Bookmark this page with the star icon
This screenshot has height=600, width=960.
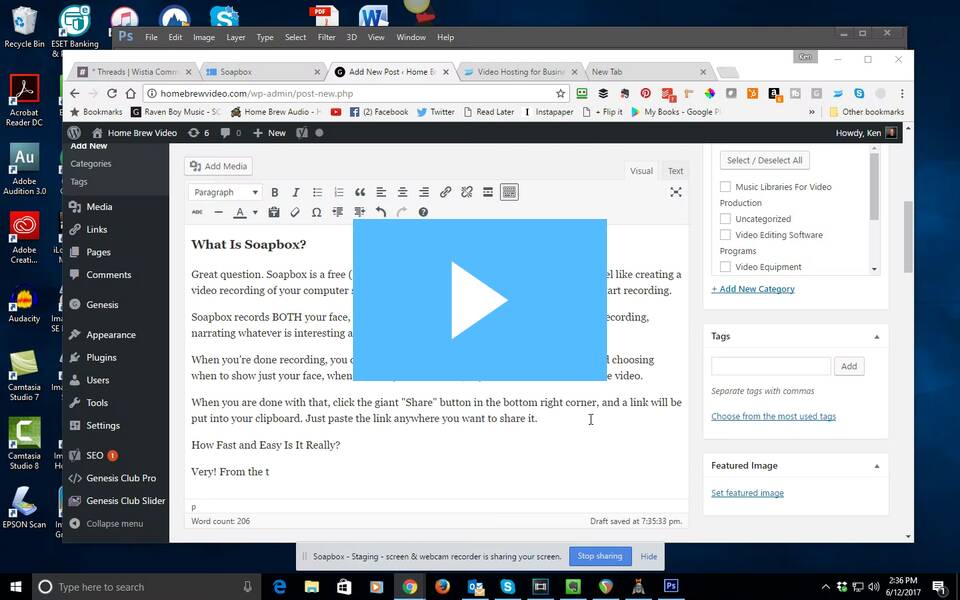point(560,94)
